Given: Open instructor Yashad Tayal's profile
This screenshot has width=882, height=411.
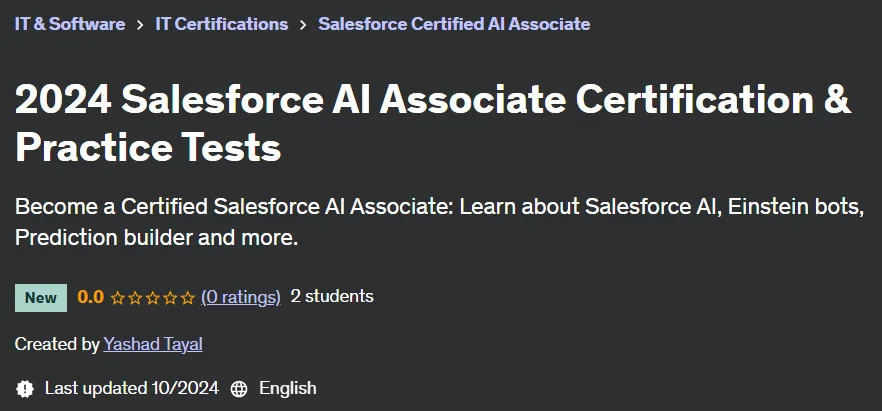Looking at the screenshot, I should pos(153,344).
